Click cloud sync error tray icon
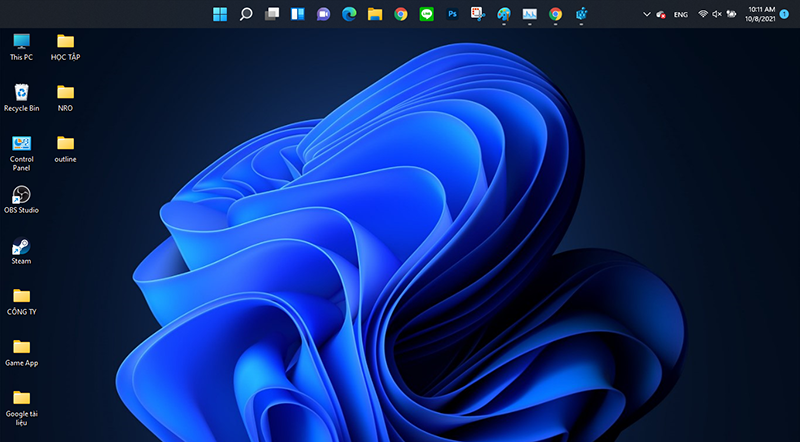 [661, 15]
